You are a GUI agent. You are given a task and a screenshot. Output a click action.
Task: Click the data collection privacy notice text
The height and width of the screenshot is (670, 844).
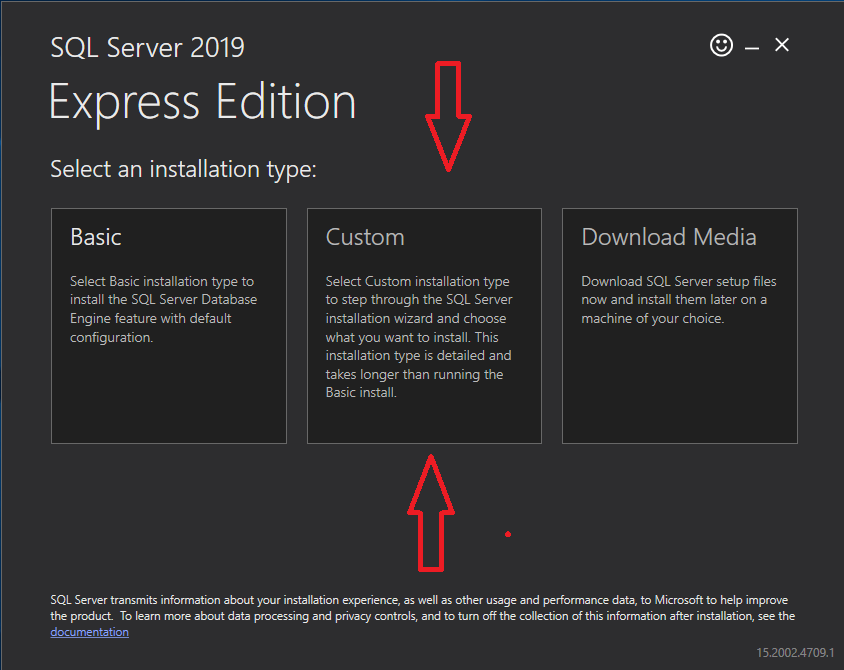point(422,608)
